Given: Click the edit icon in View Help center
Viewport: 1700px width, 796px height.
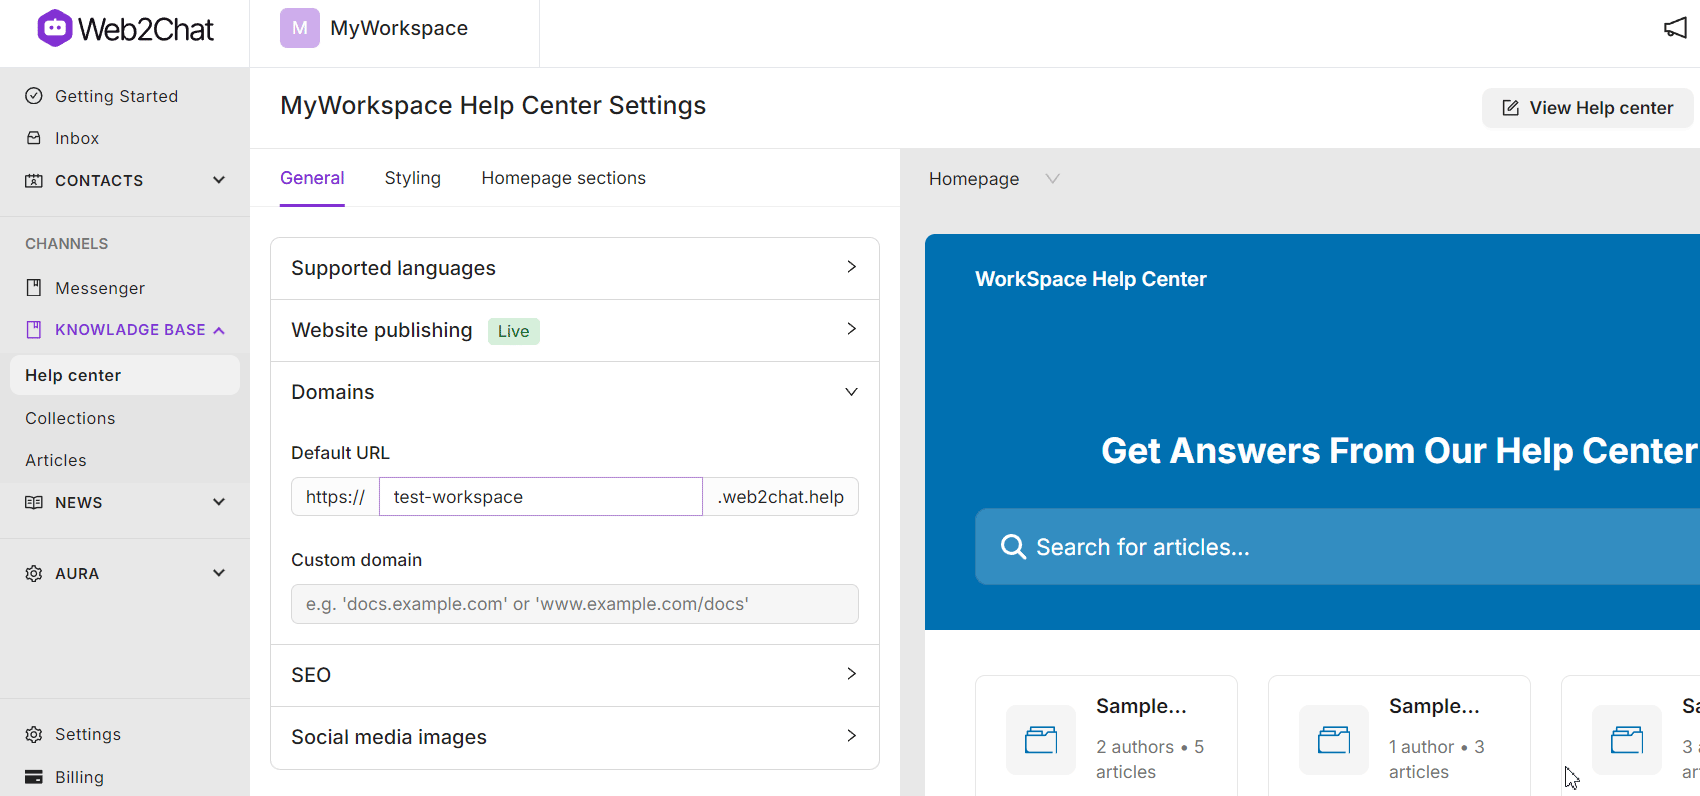Looking at the screenshot, I should pos(1511,108).
